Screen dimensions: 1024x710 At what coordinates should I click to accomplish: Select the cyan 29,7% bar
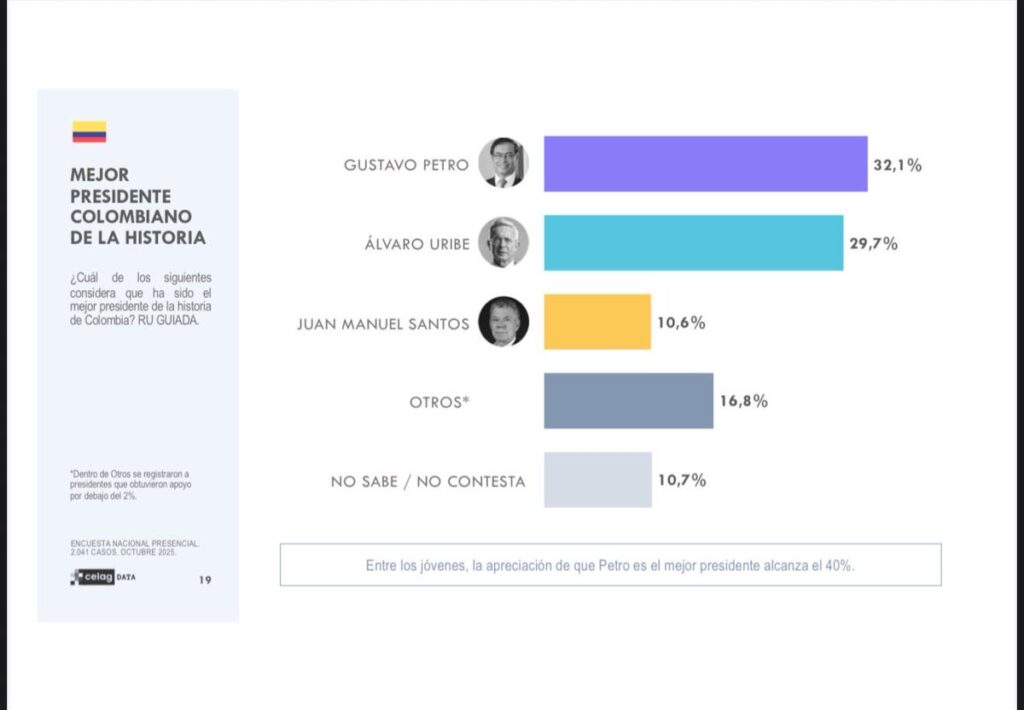[x=693, y=243]
